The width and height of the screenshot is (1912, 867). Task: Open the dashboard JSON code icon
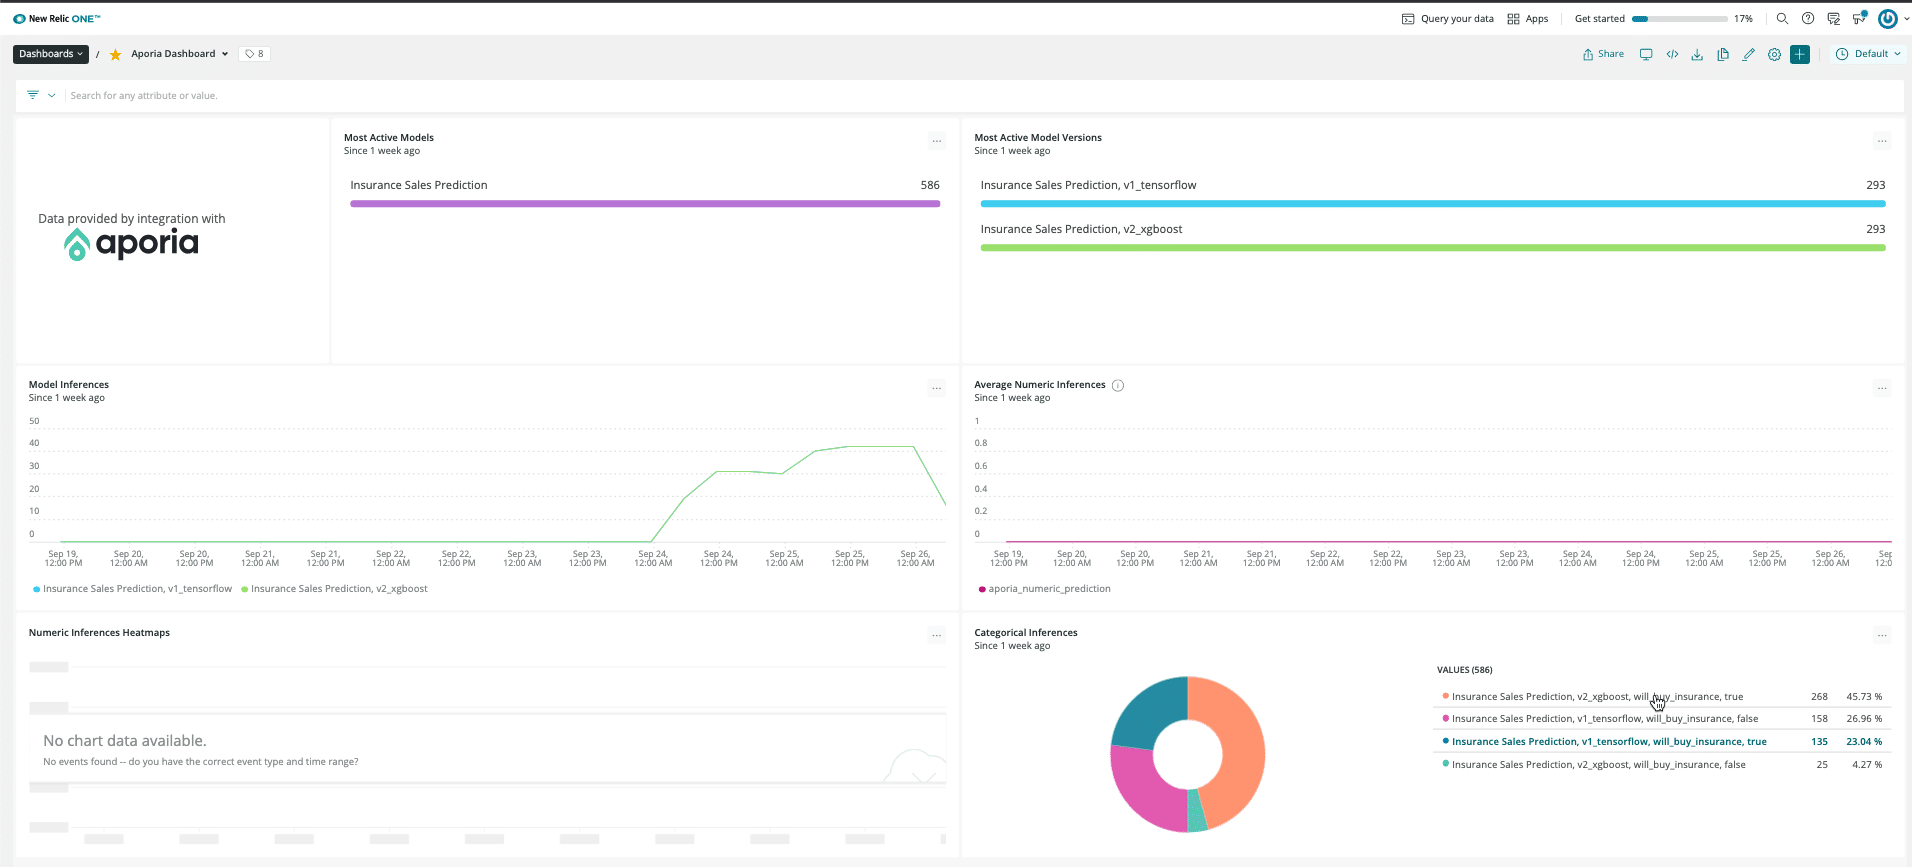pyautogui.click(x=1672, y=55)
